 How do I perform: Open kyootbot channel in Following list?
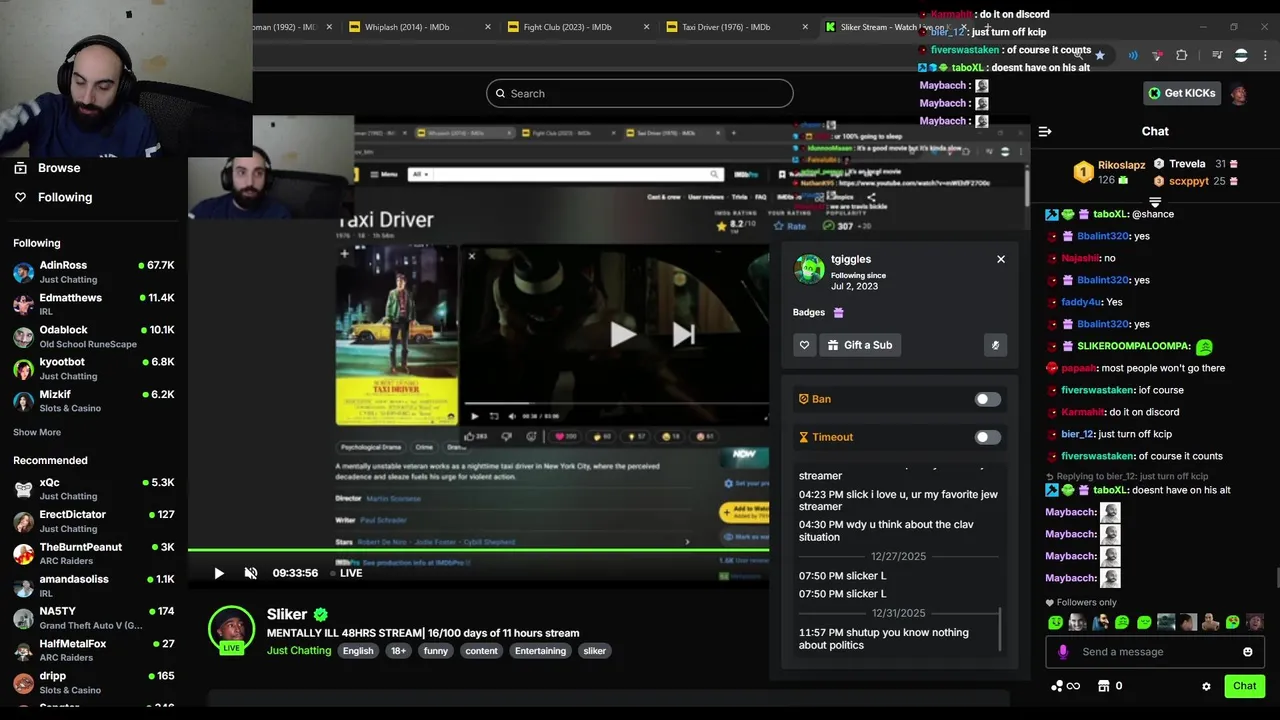pos(94,368)
